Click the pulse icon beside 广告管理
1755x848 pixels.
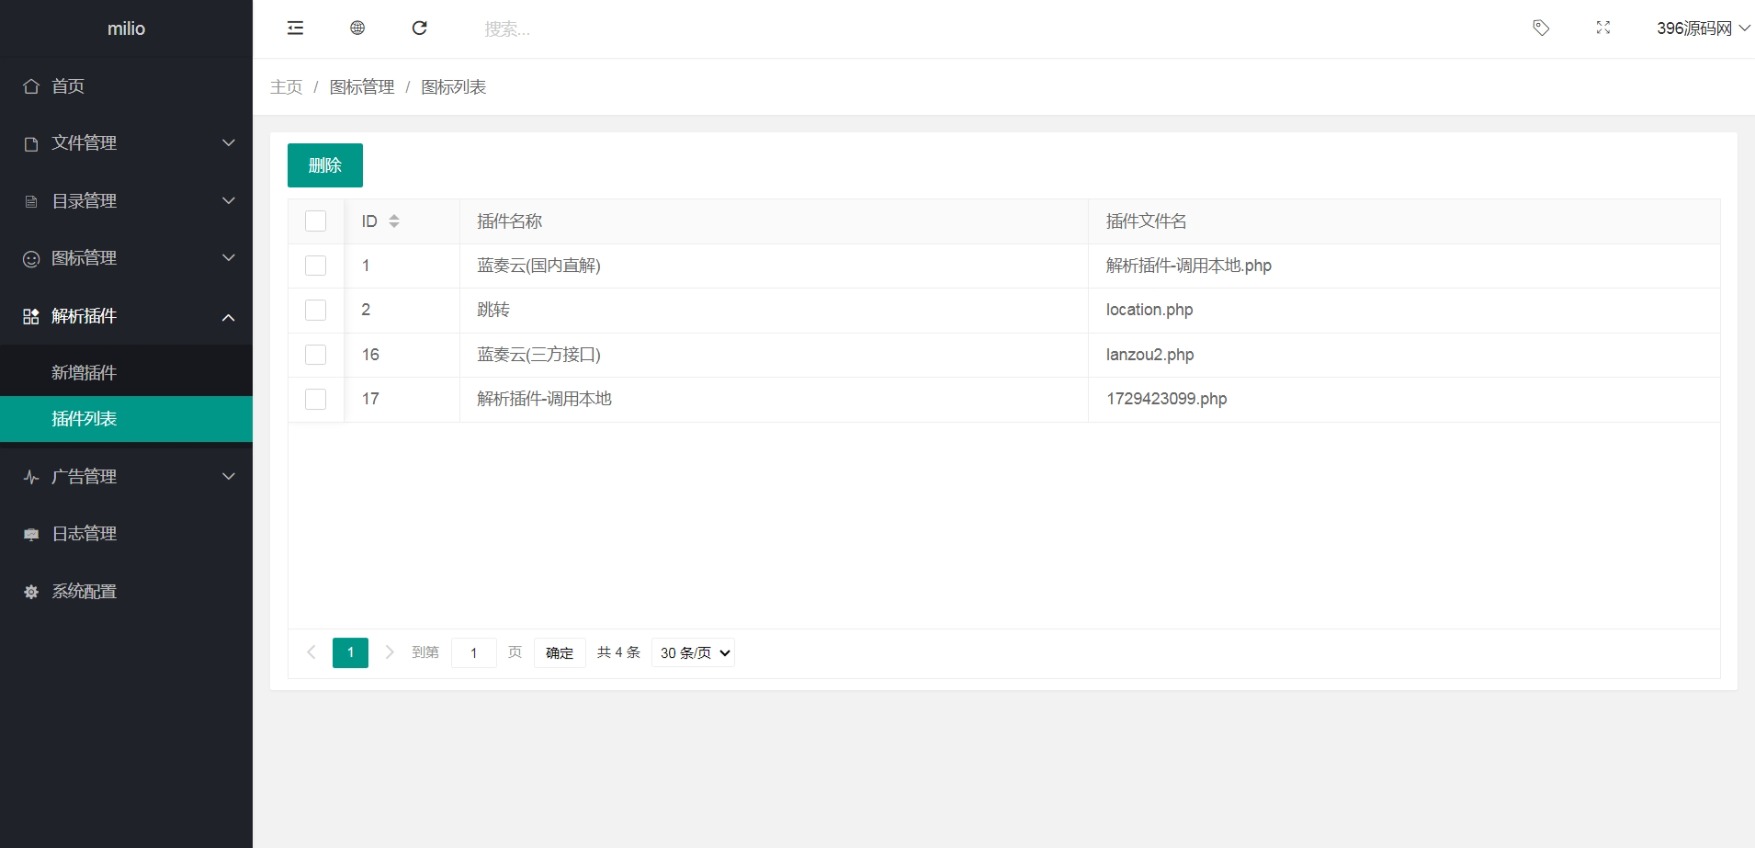point(31,477)
